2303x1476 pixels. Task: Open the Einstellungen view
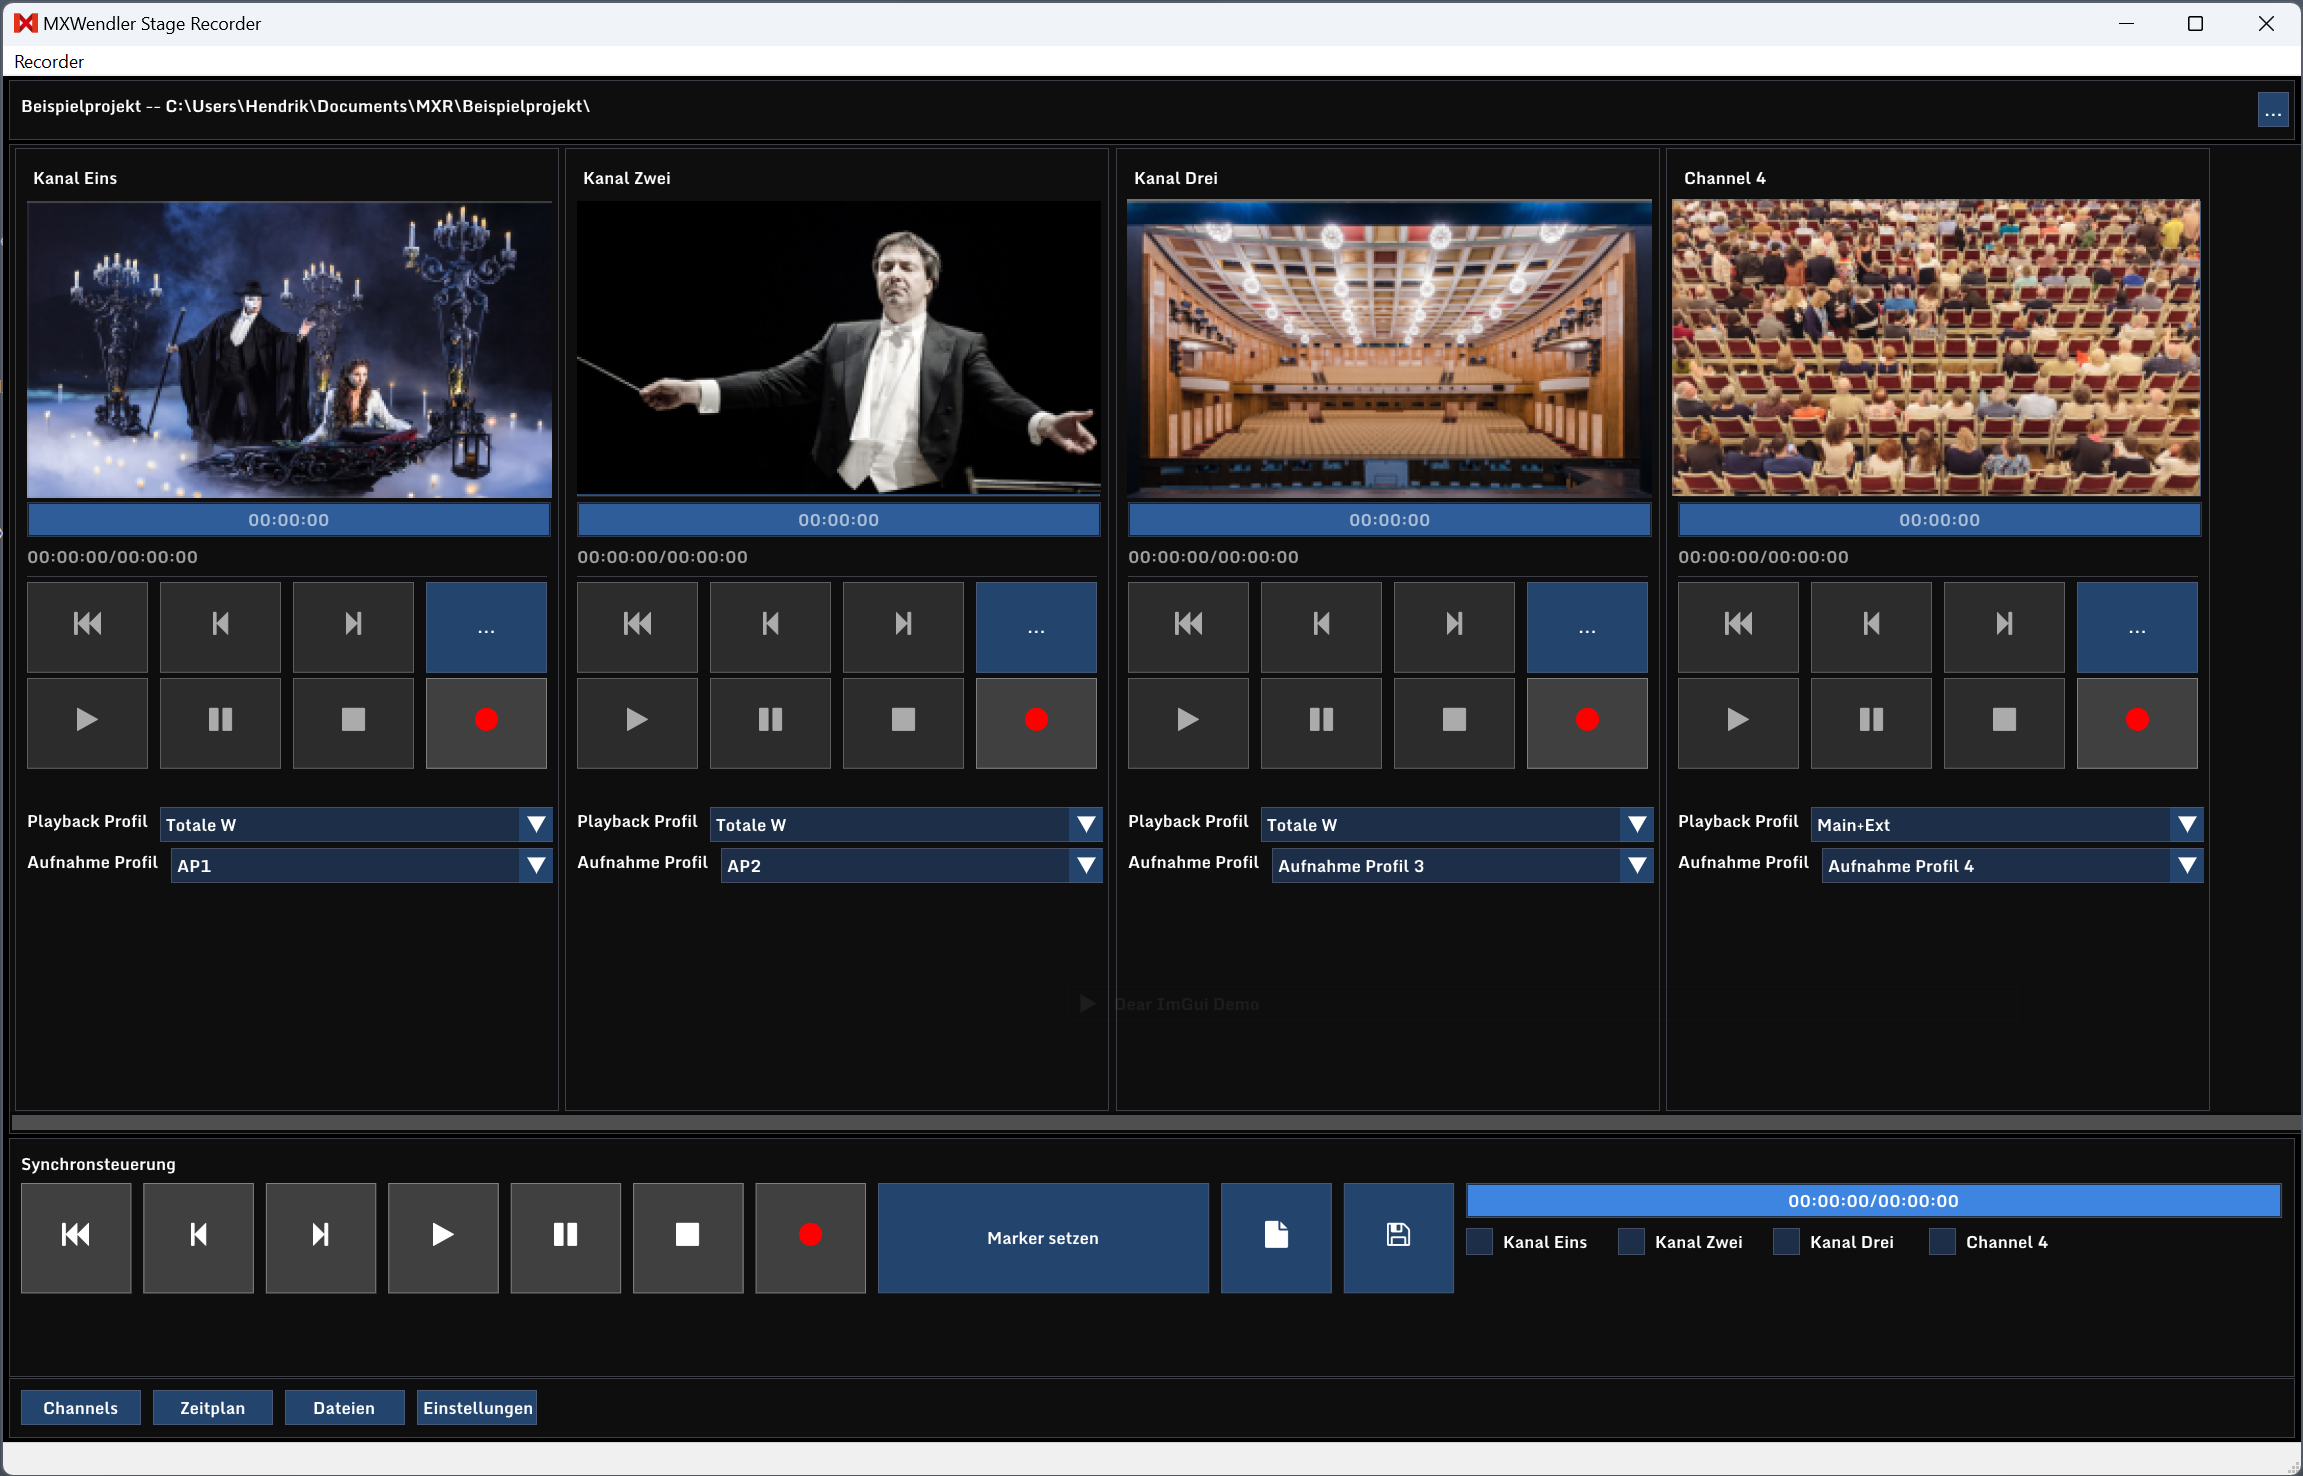point(477,1407)
